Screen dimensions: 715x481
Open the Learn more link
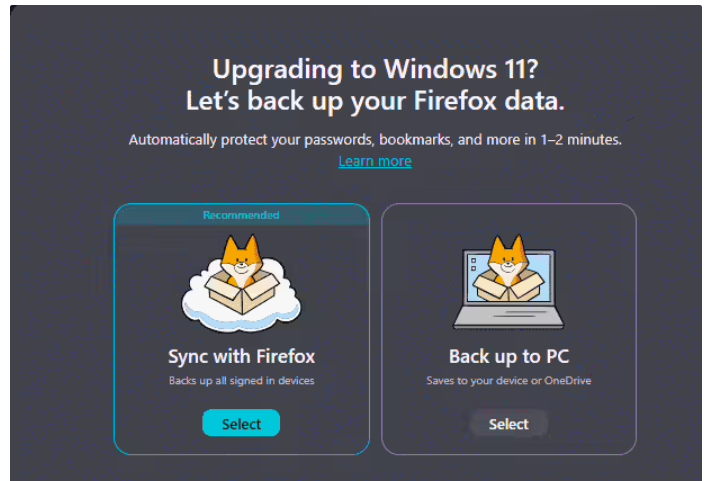point(375,161)
